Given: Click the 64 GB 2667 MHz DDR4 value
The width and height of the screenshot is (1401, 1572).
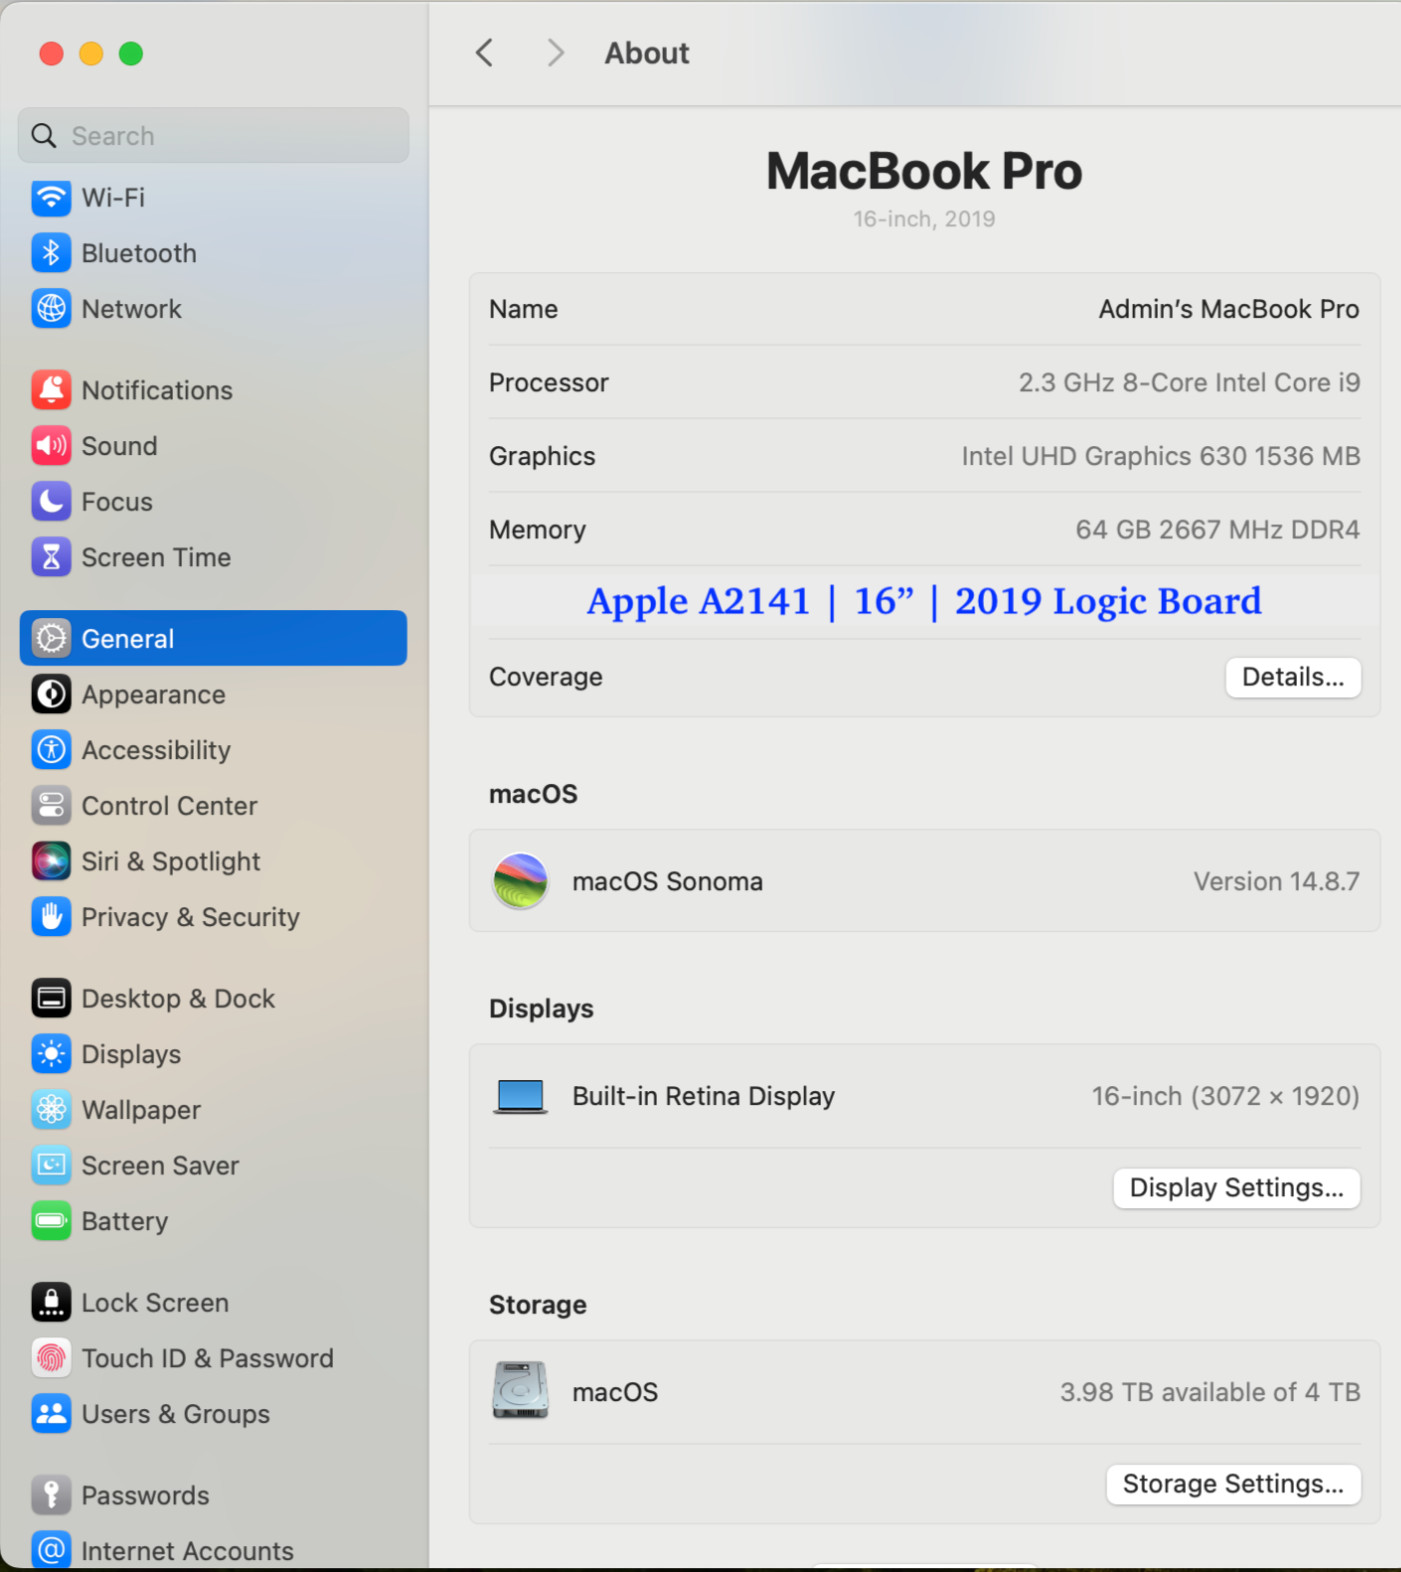Looking at the screenshot, I should click(x=1217, y=529).
